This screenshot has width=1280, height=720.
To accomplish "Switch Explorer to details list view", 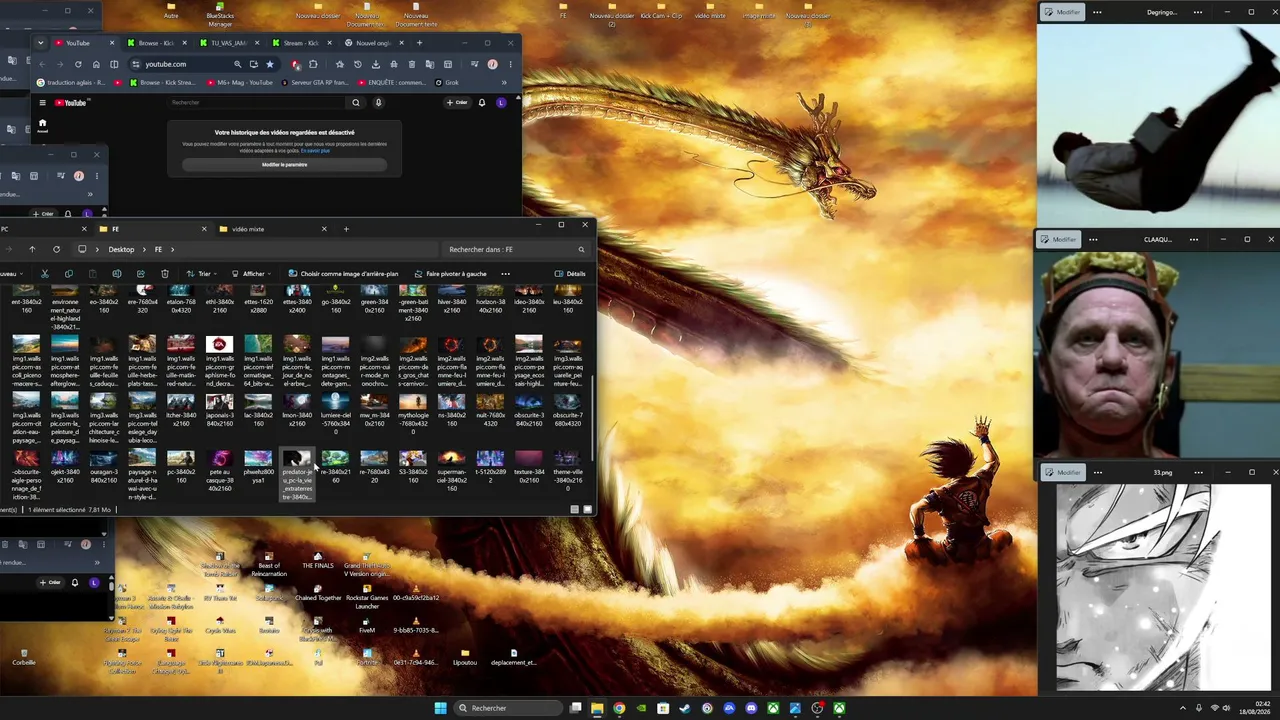I will pos(574,509).
